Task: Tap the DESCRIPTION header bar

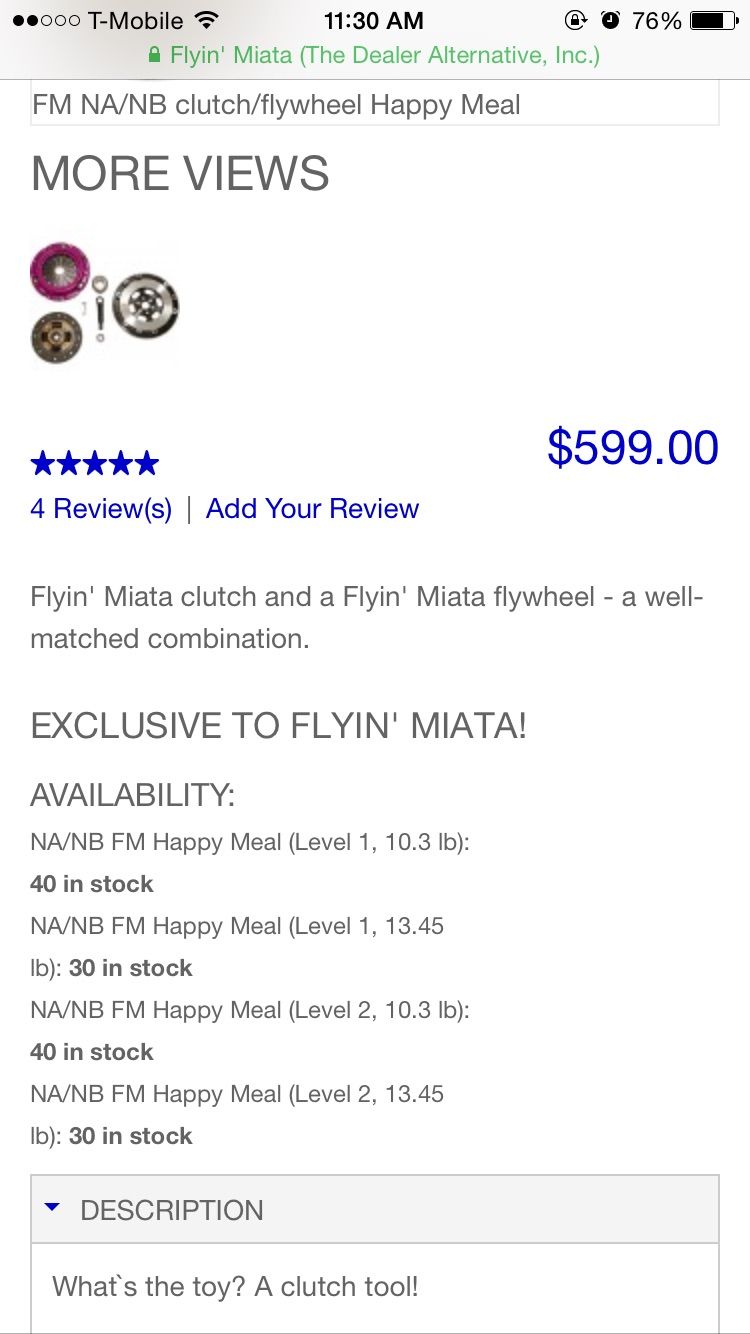Action: (x=375, y=1210)
